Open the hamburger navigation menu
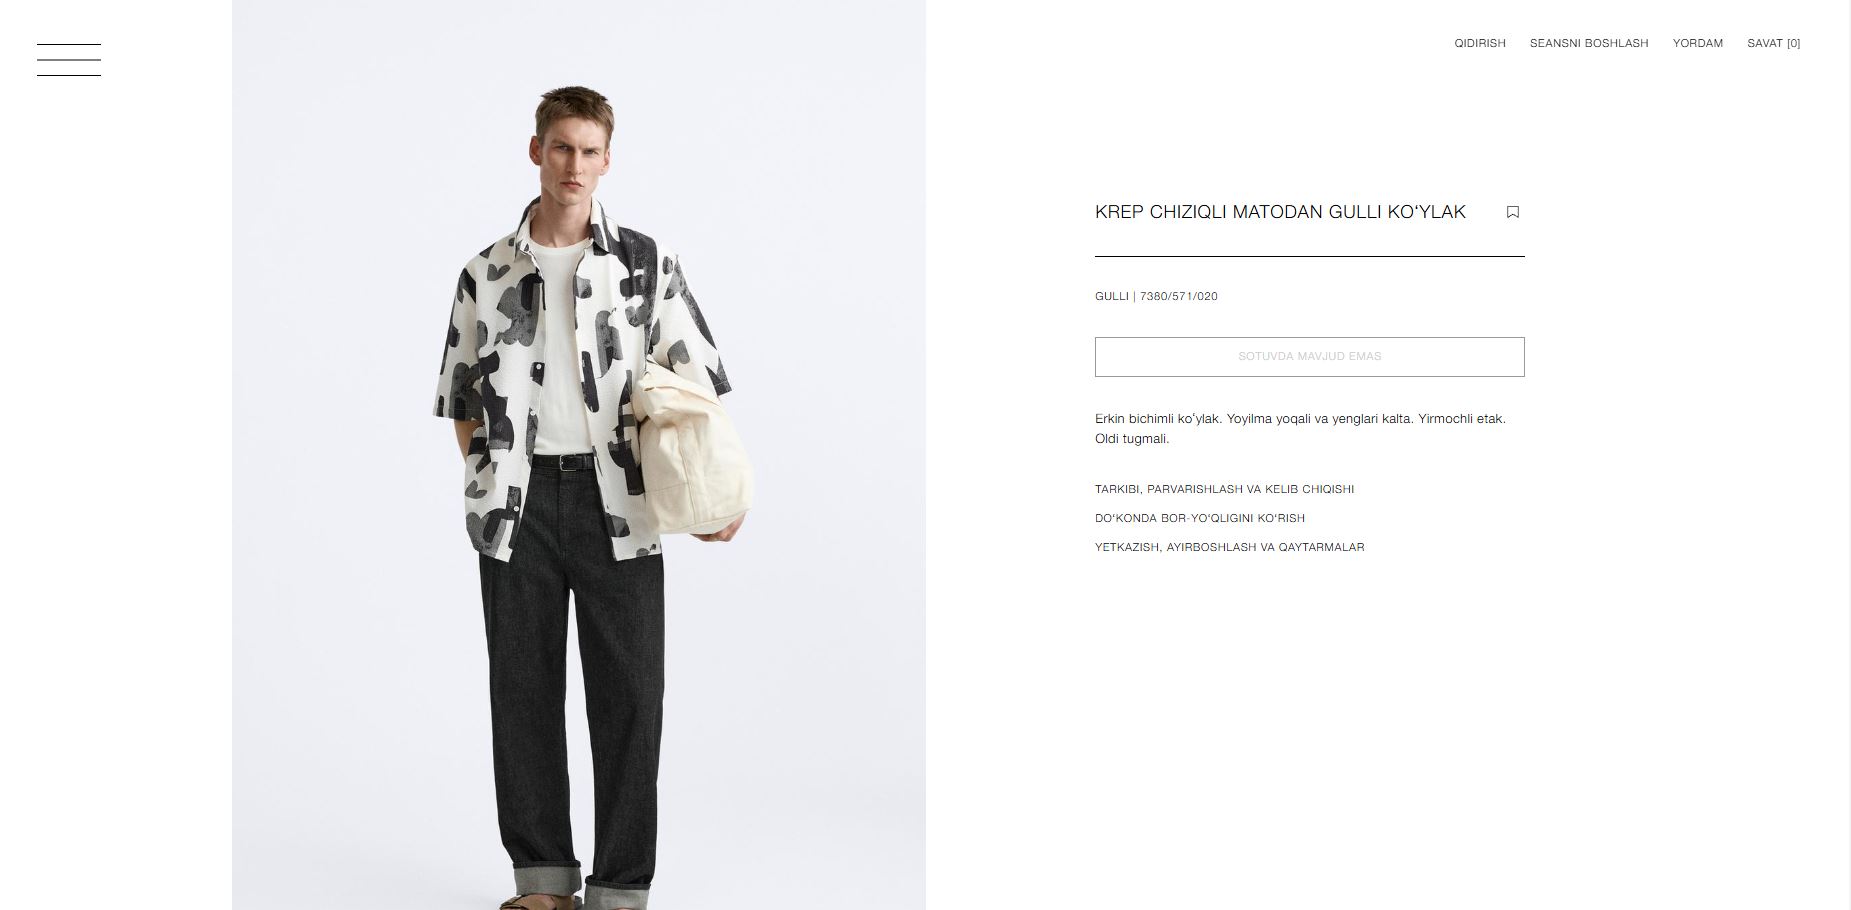The width and height of the screenshot is (1851, 910). click(69, 60)
